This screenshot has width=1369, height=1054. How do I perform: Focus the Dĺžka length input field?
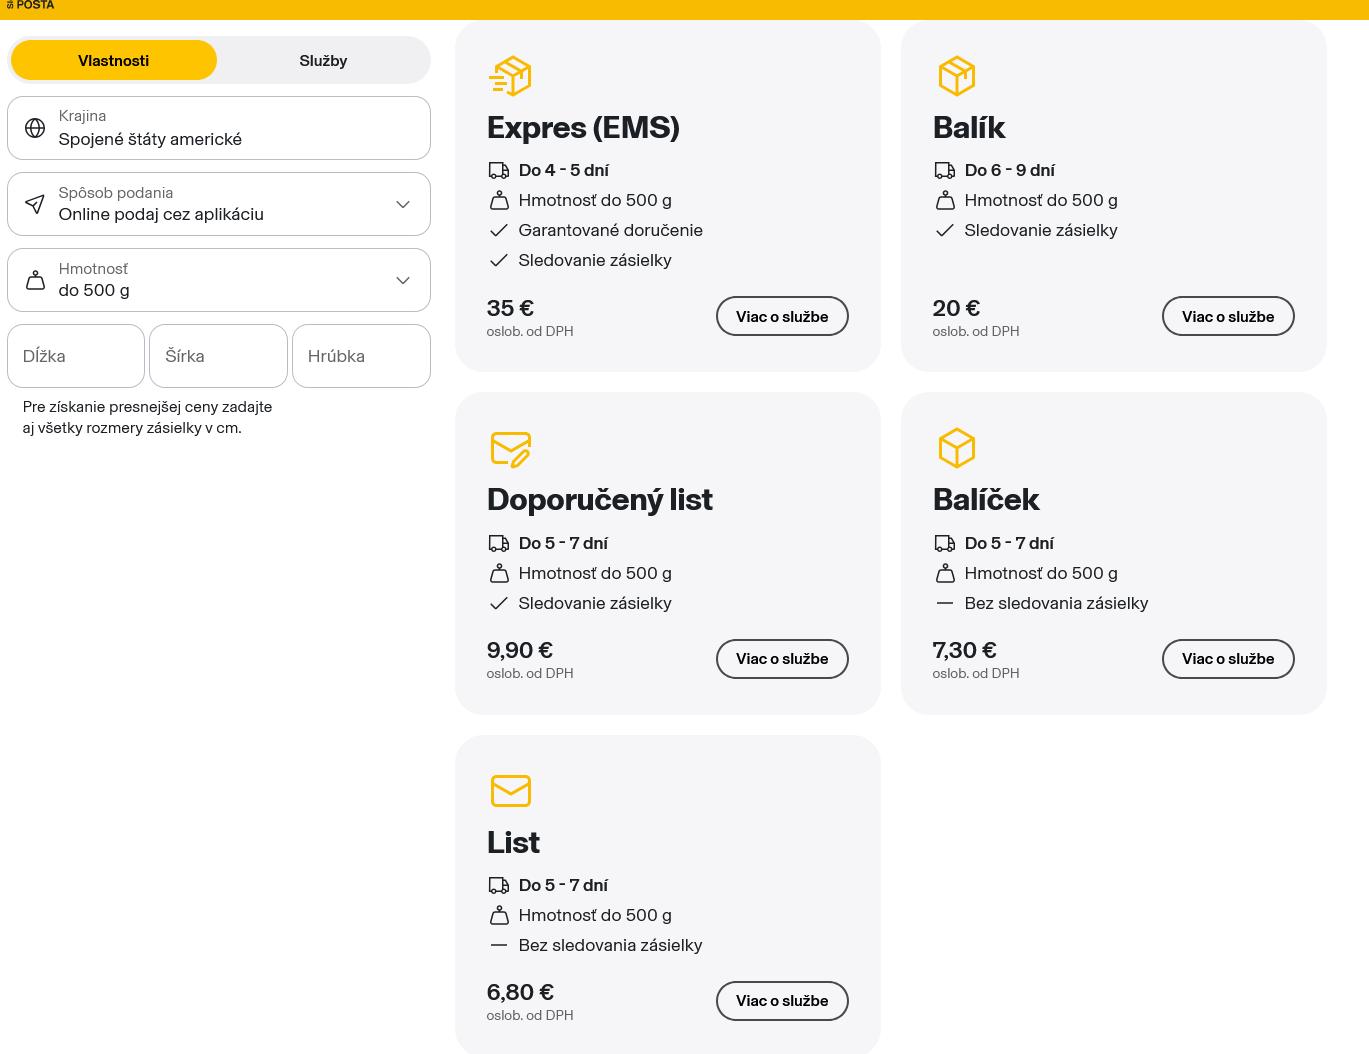pyautogui.click(x=76, y=356)
